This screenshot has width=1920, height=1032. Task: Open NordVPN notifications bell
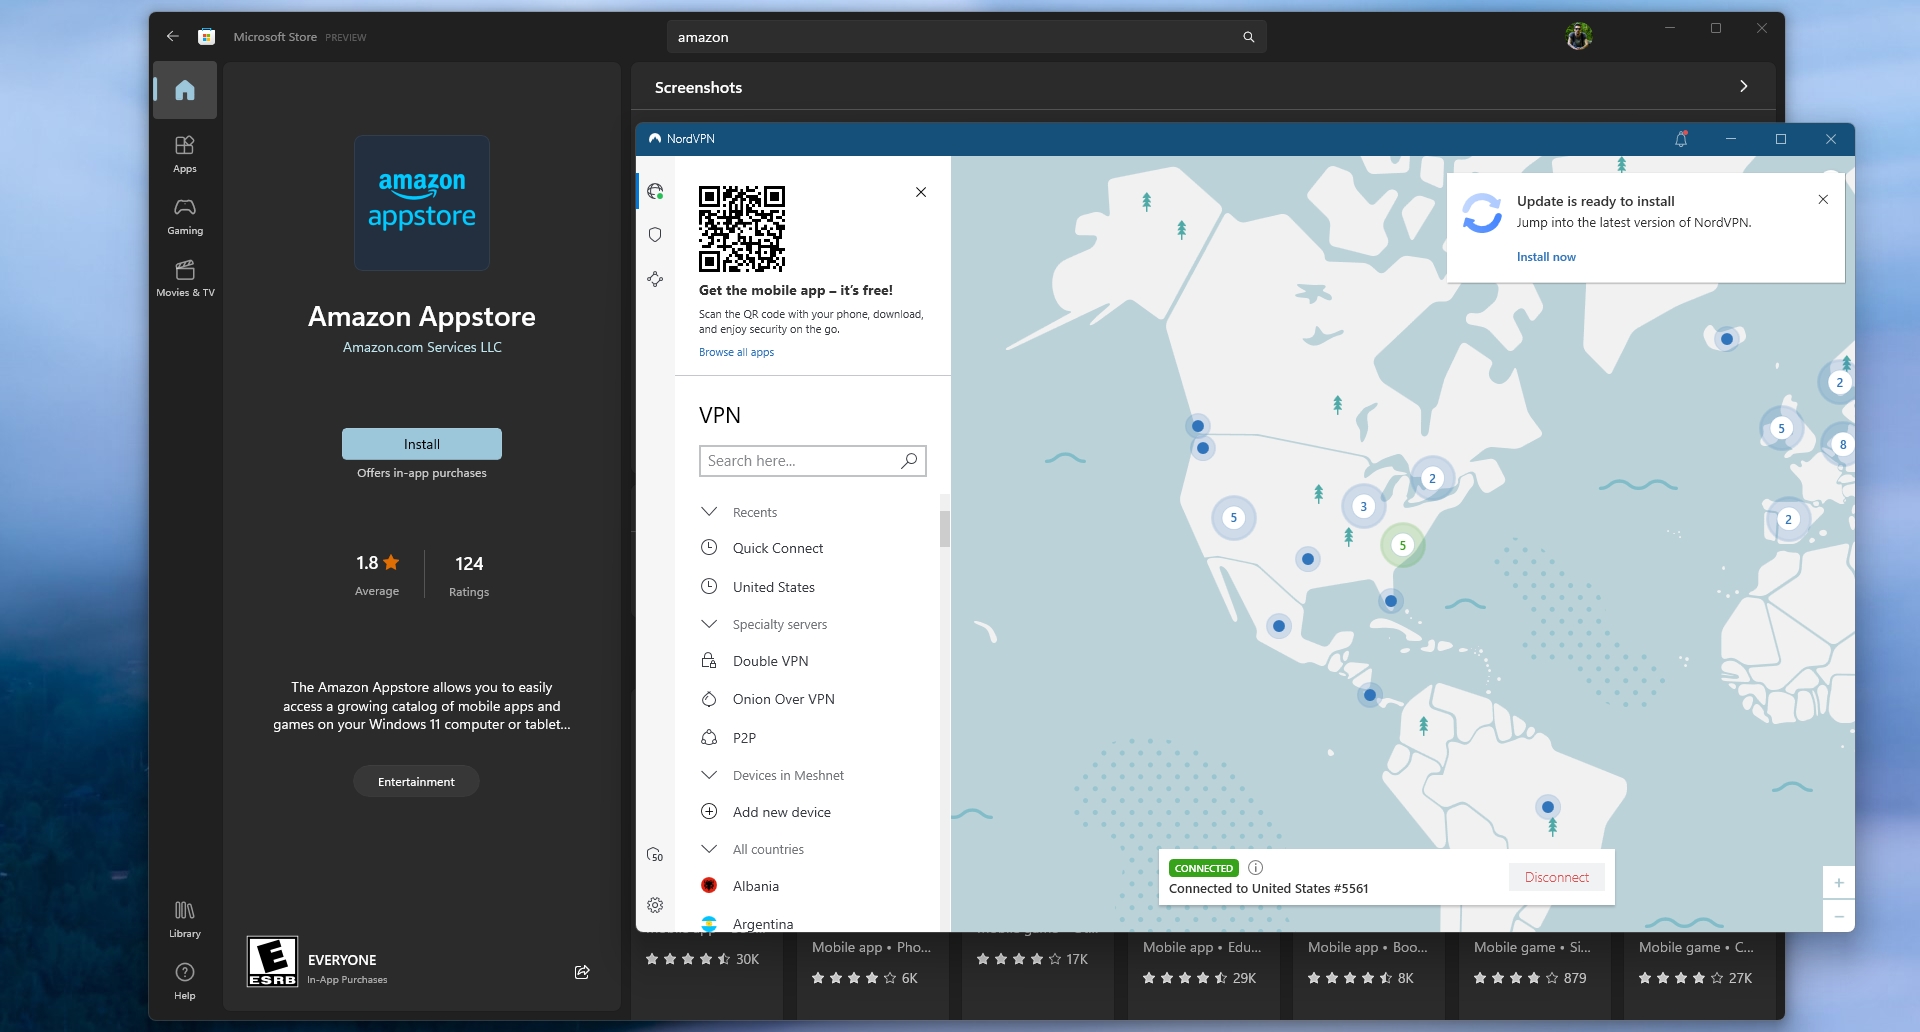pos(1681,139)
